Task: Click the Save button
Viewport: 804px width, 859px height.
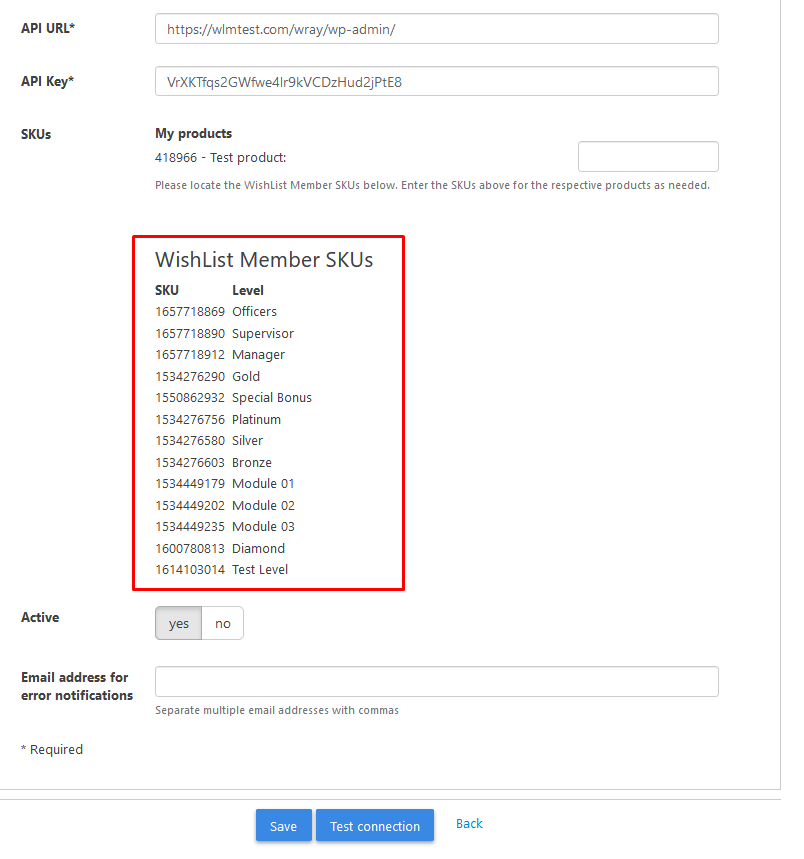Action: (x=284, y=826)
